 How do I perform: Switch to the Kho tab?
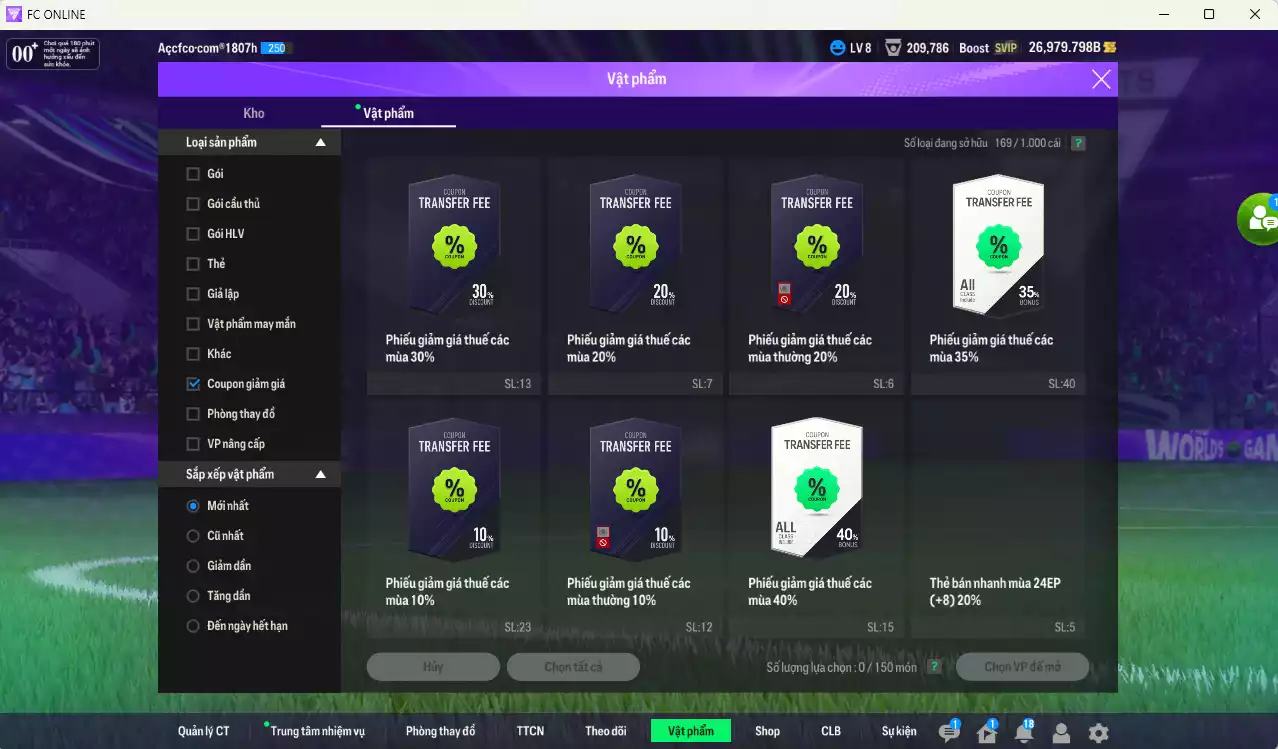coord(254,113)
